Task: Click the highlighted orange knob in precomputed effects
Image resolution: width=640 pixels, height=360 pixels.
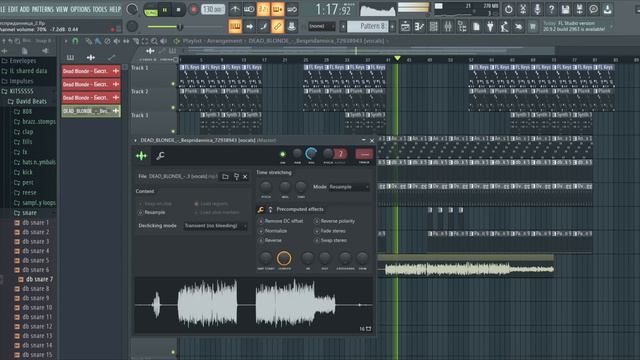Action: click(x=284, y=258)
